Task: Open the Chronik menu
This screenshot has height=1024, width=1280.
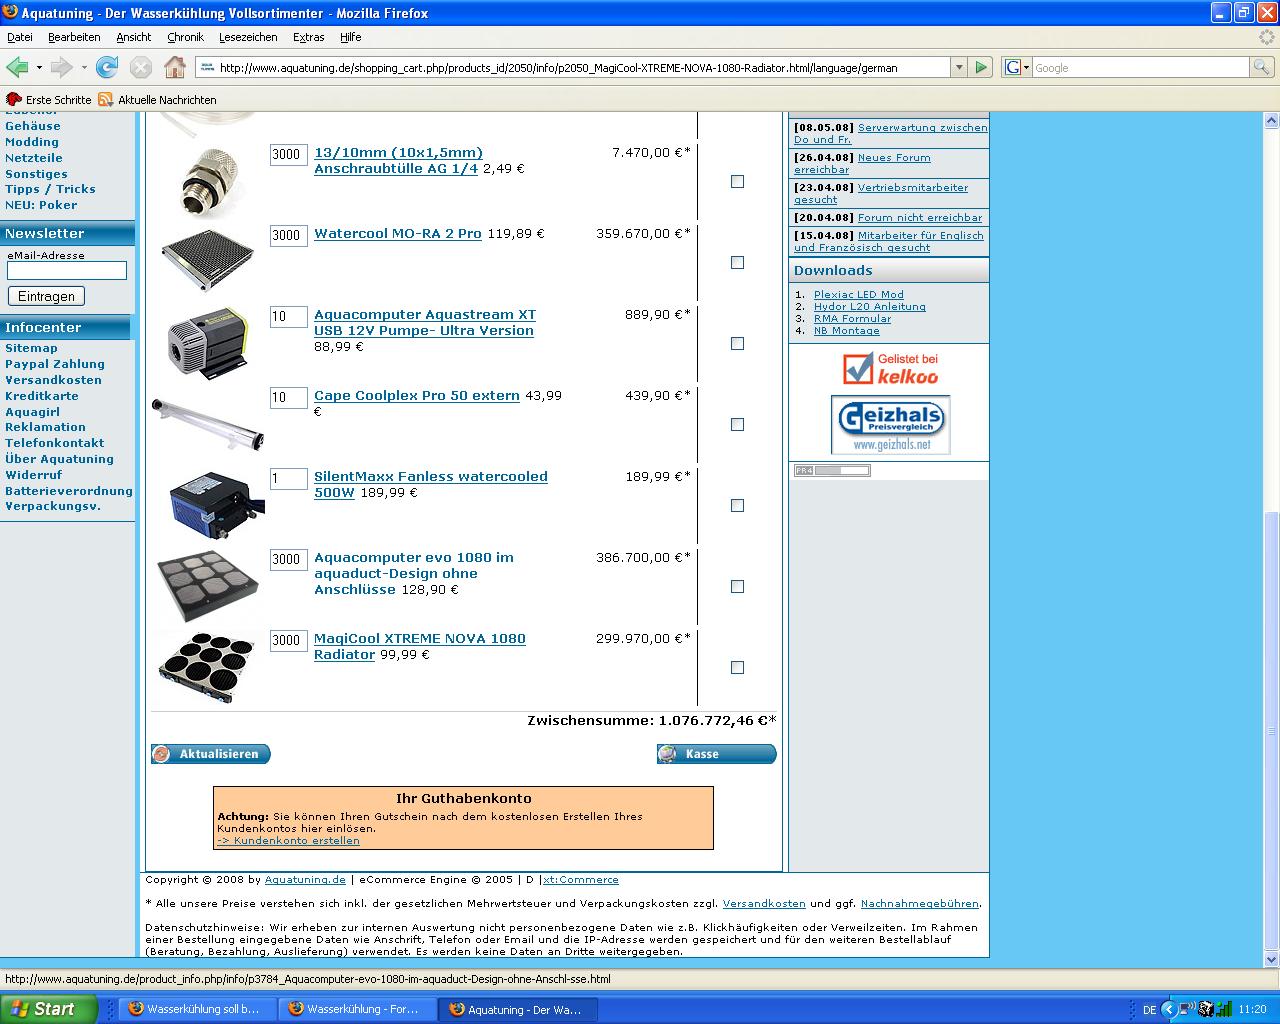Action: [x=185, y=37]
